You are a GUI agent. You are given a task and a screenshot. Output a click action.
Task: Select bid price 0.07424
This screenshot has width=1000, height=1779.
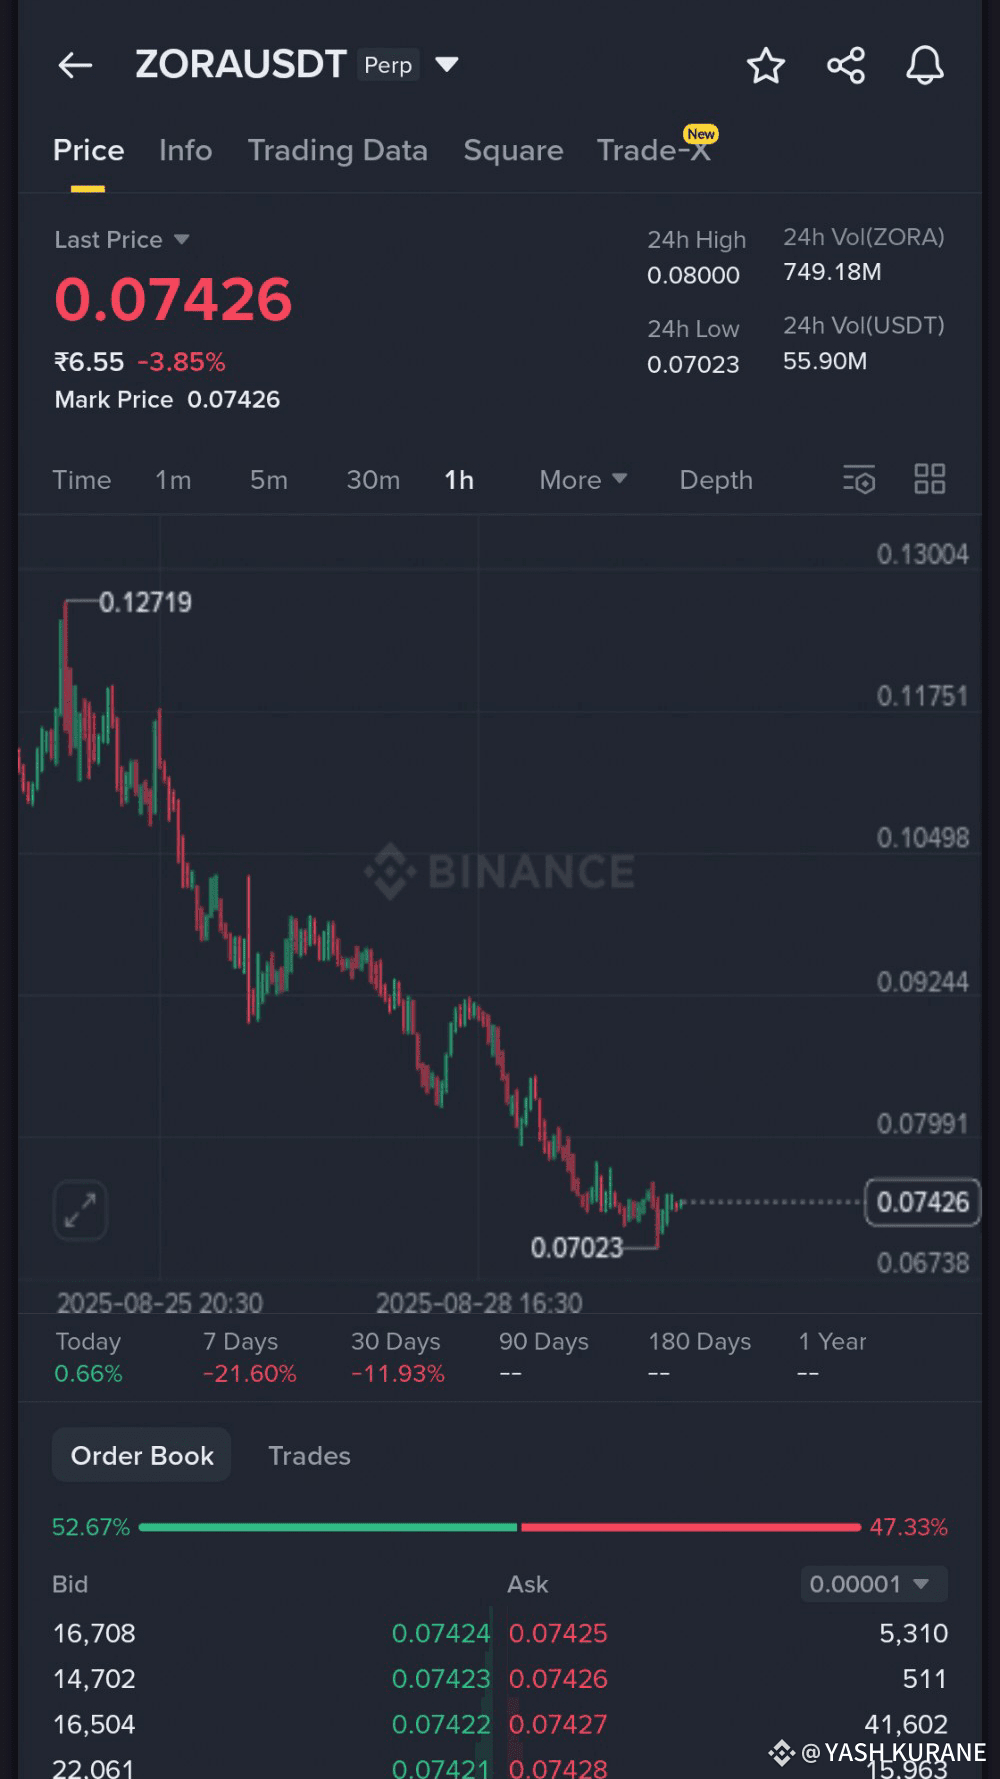point(441,1633)
